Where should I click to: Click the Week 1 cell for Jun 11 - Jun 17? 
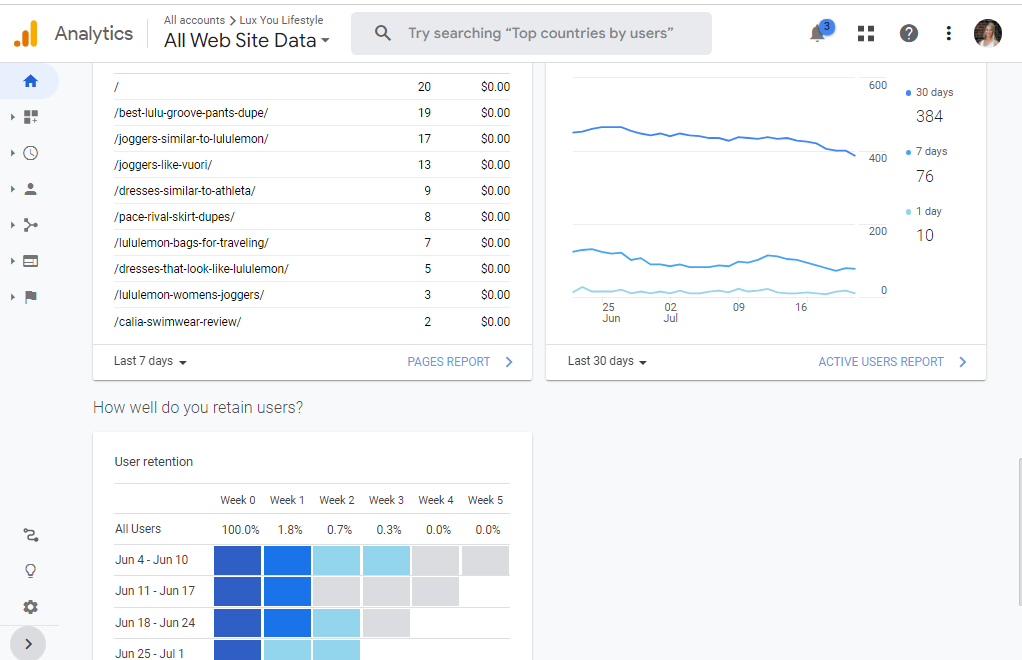pyautogui.click(x=287, y=591)
